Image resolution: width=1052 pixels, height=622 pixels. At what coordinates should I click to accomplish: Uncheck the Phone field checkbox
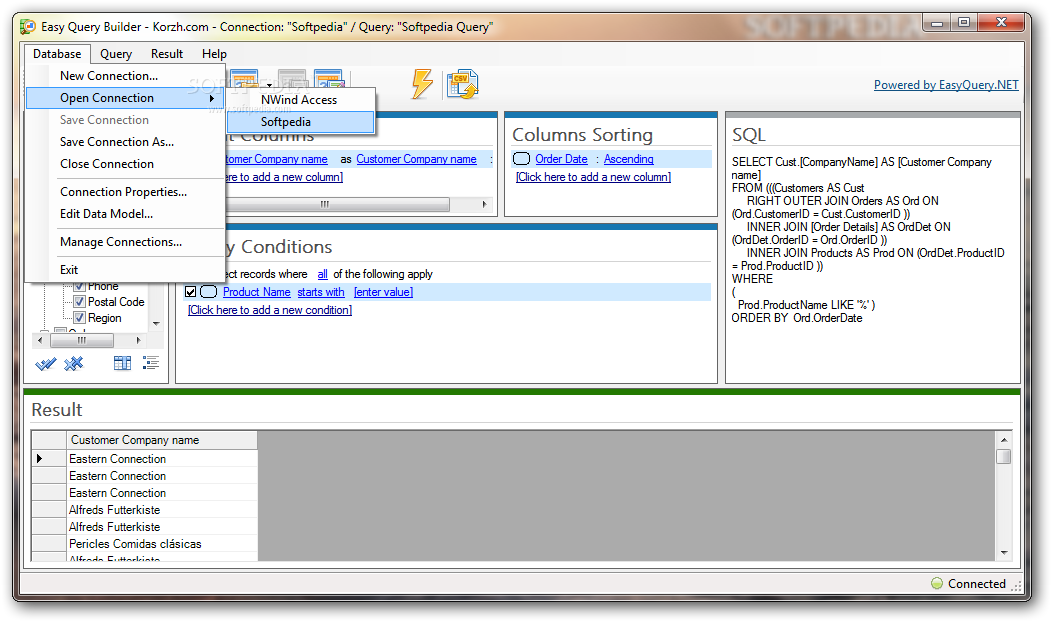[79, 286]
